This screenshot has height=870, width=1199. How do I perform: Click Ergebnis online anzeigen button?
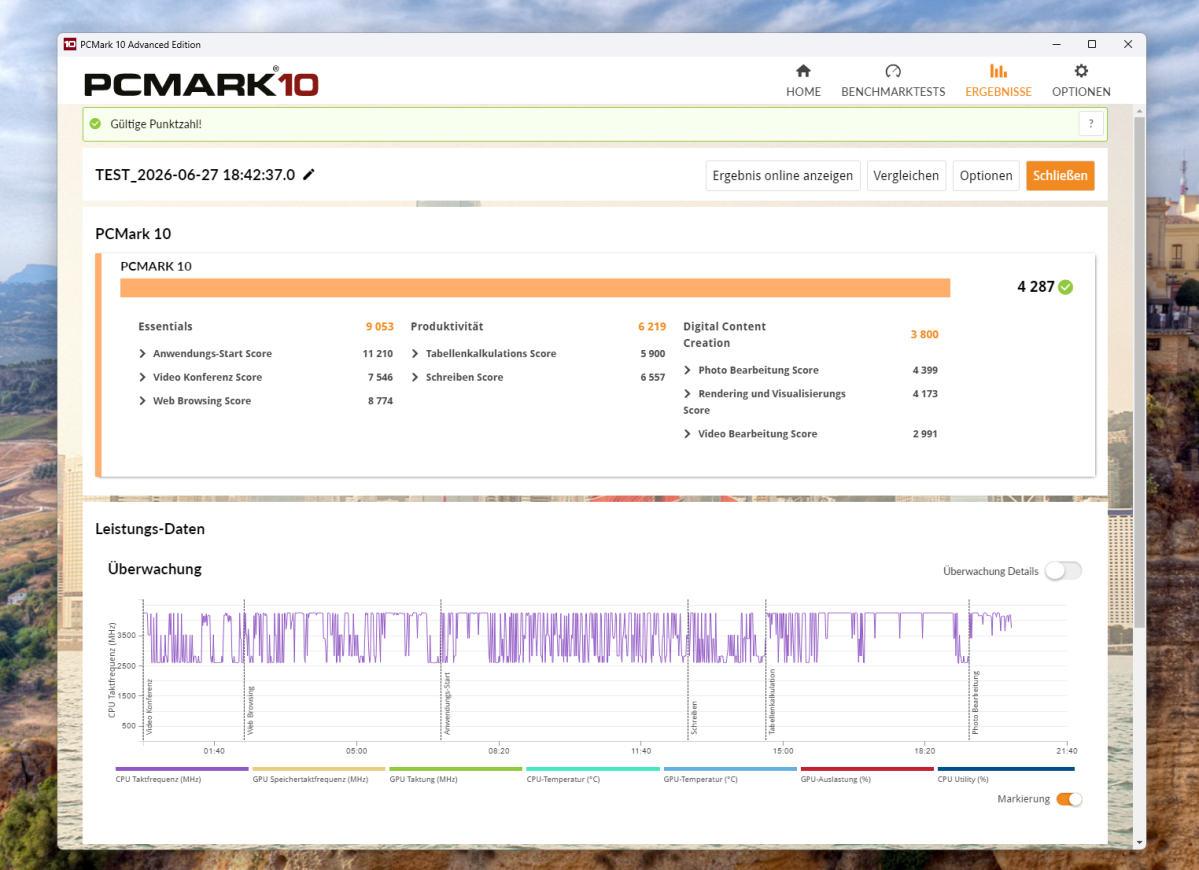click(x=782, y=175)
